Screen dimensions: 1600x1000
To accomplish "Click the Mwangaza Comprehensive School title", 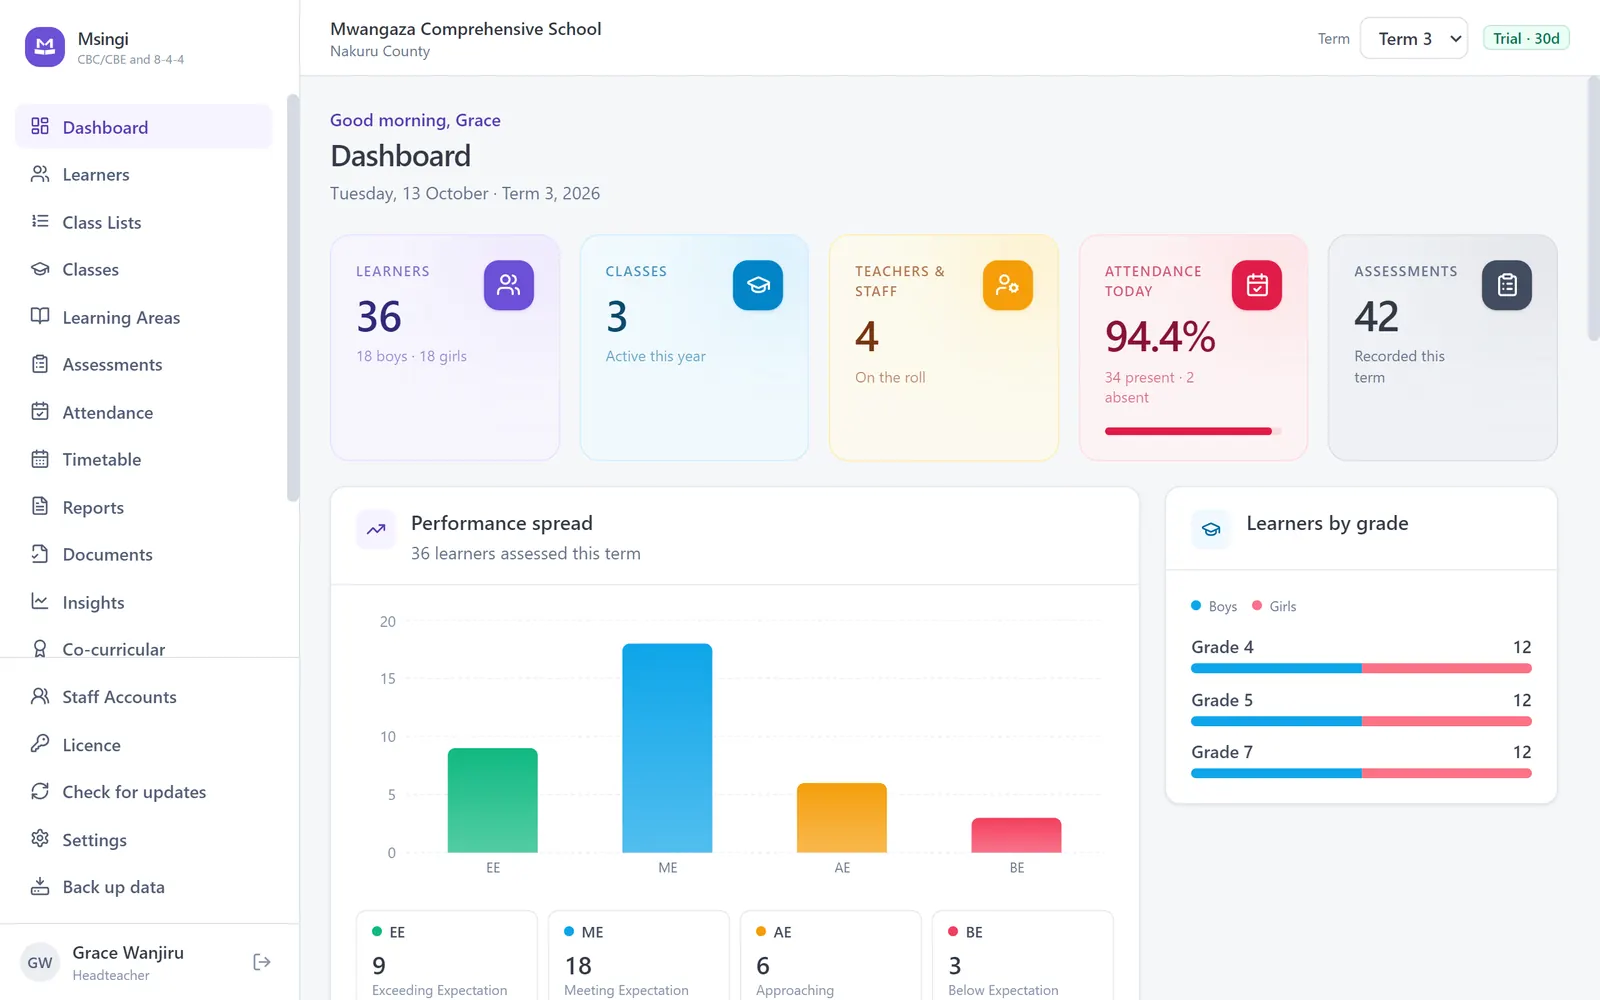I will pos(466,29).
